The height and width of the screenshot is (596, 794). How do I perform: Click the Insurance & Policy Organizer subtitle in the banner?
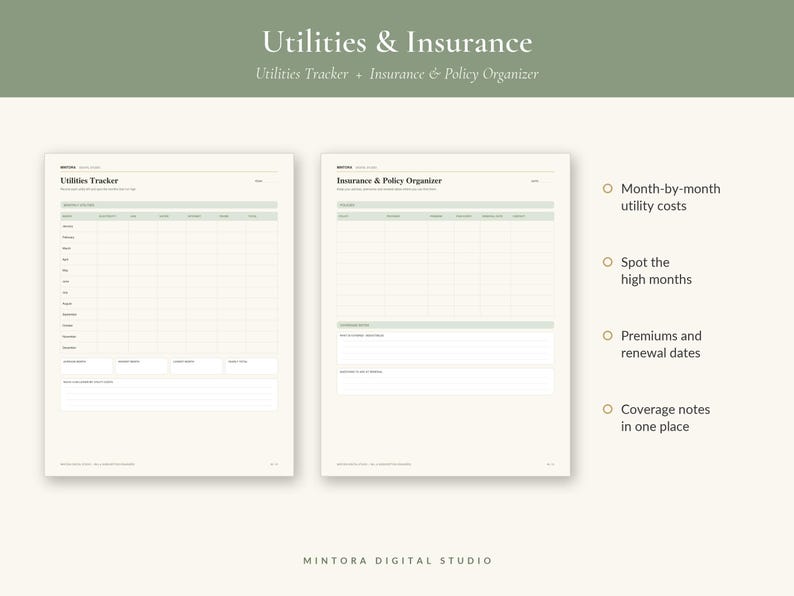pyautogui.click(x=454, y=74)
